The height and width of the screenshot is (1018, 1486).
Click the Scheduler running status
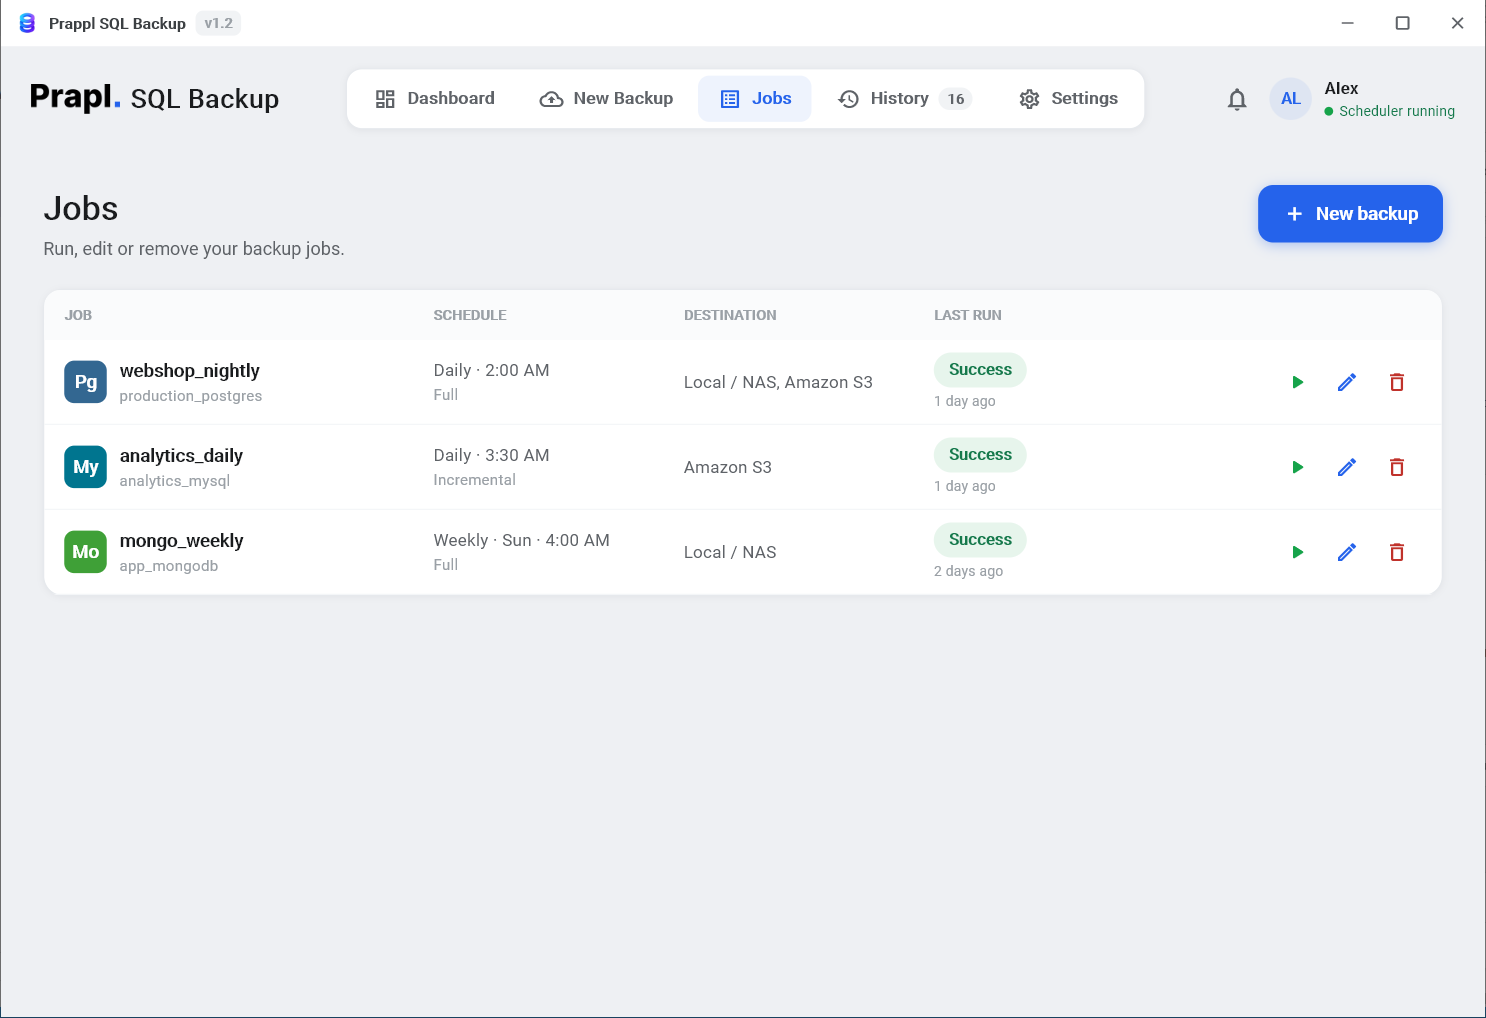[1389, 111]
